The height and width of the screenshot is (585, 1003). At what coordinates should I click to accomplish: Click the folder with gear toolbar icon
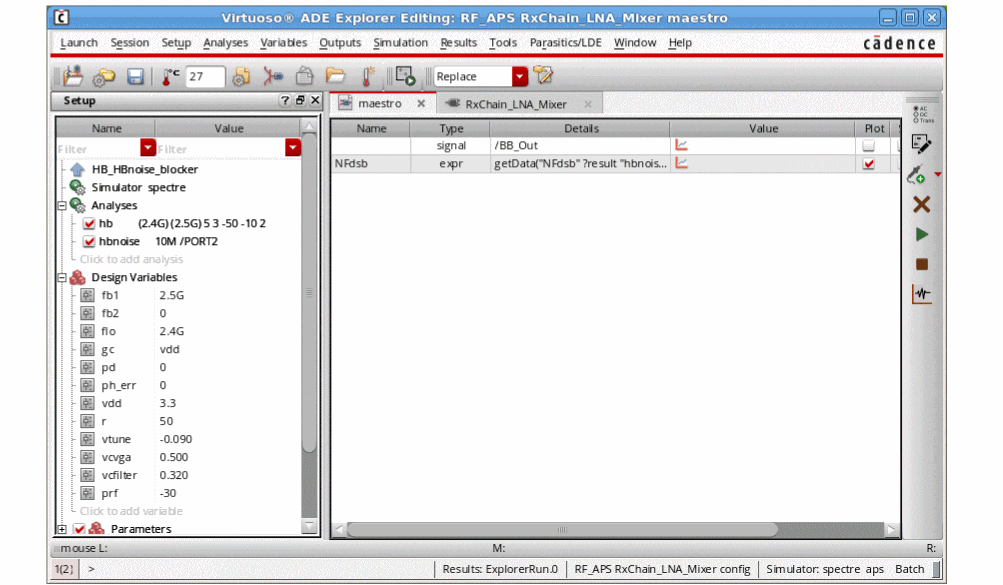pos(104,77)
